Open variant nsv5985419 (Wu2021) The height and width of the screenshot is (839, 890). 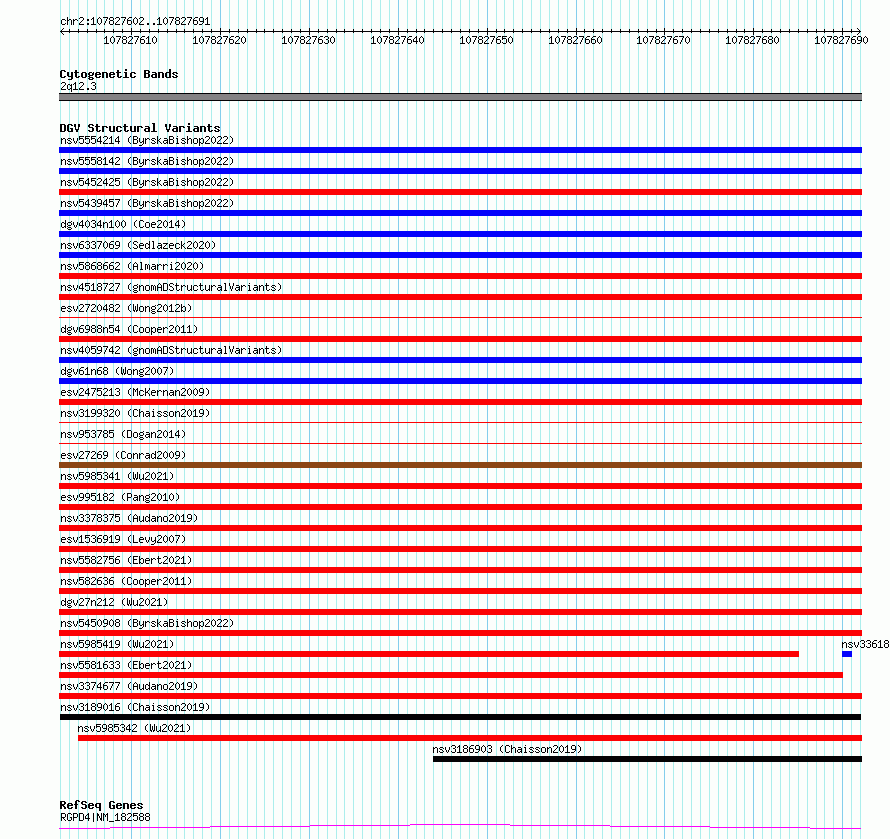pos(117,644)
